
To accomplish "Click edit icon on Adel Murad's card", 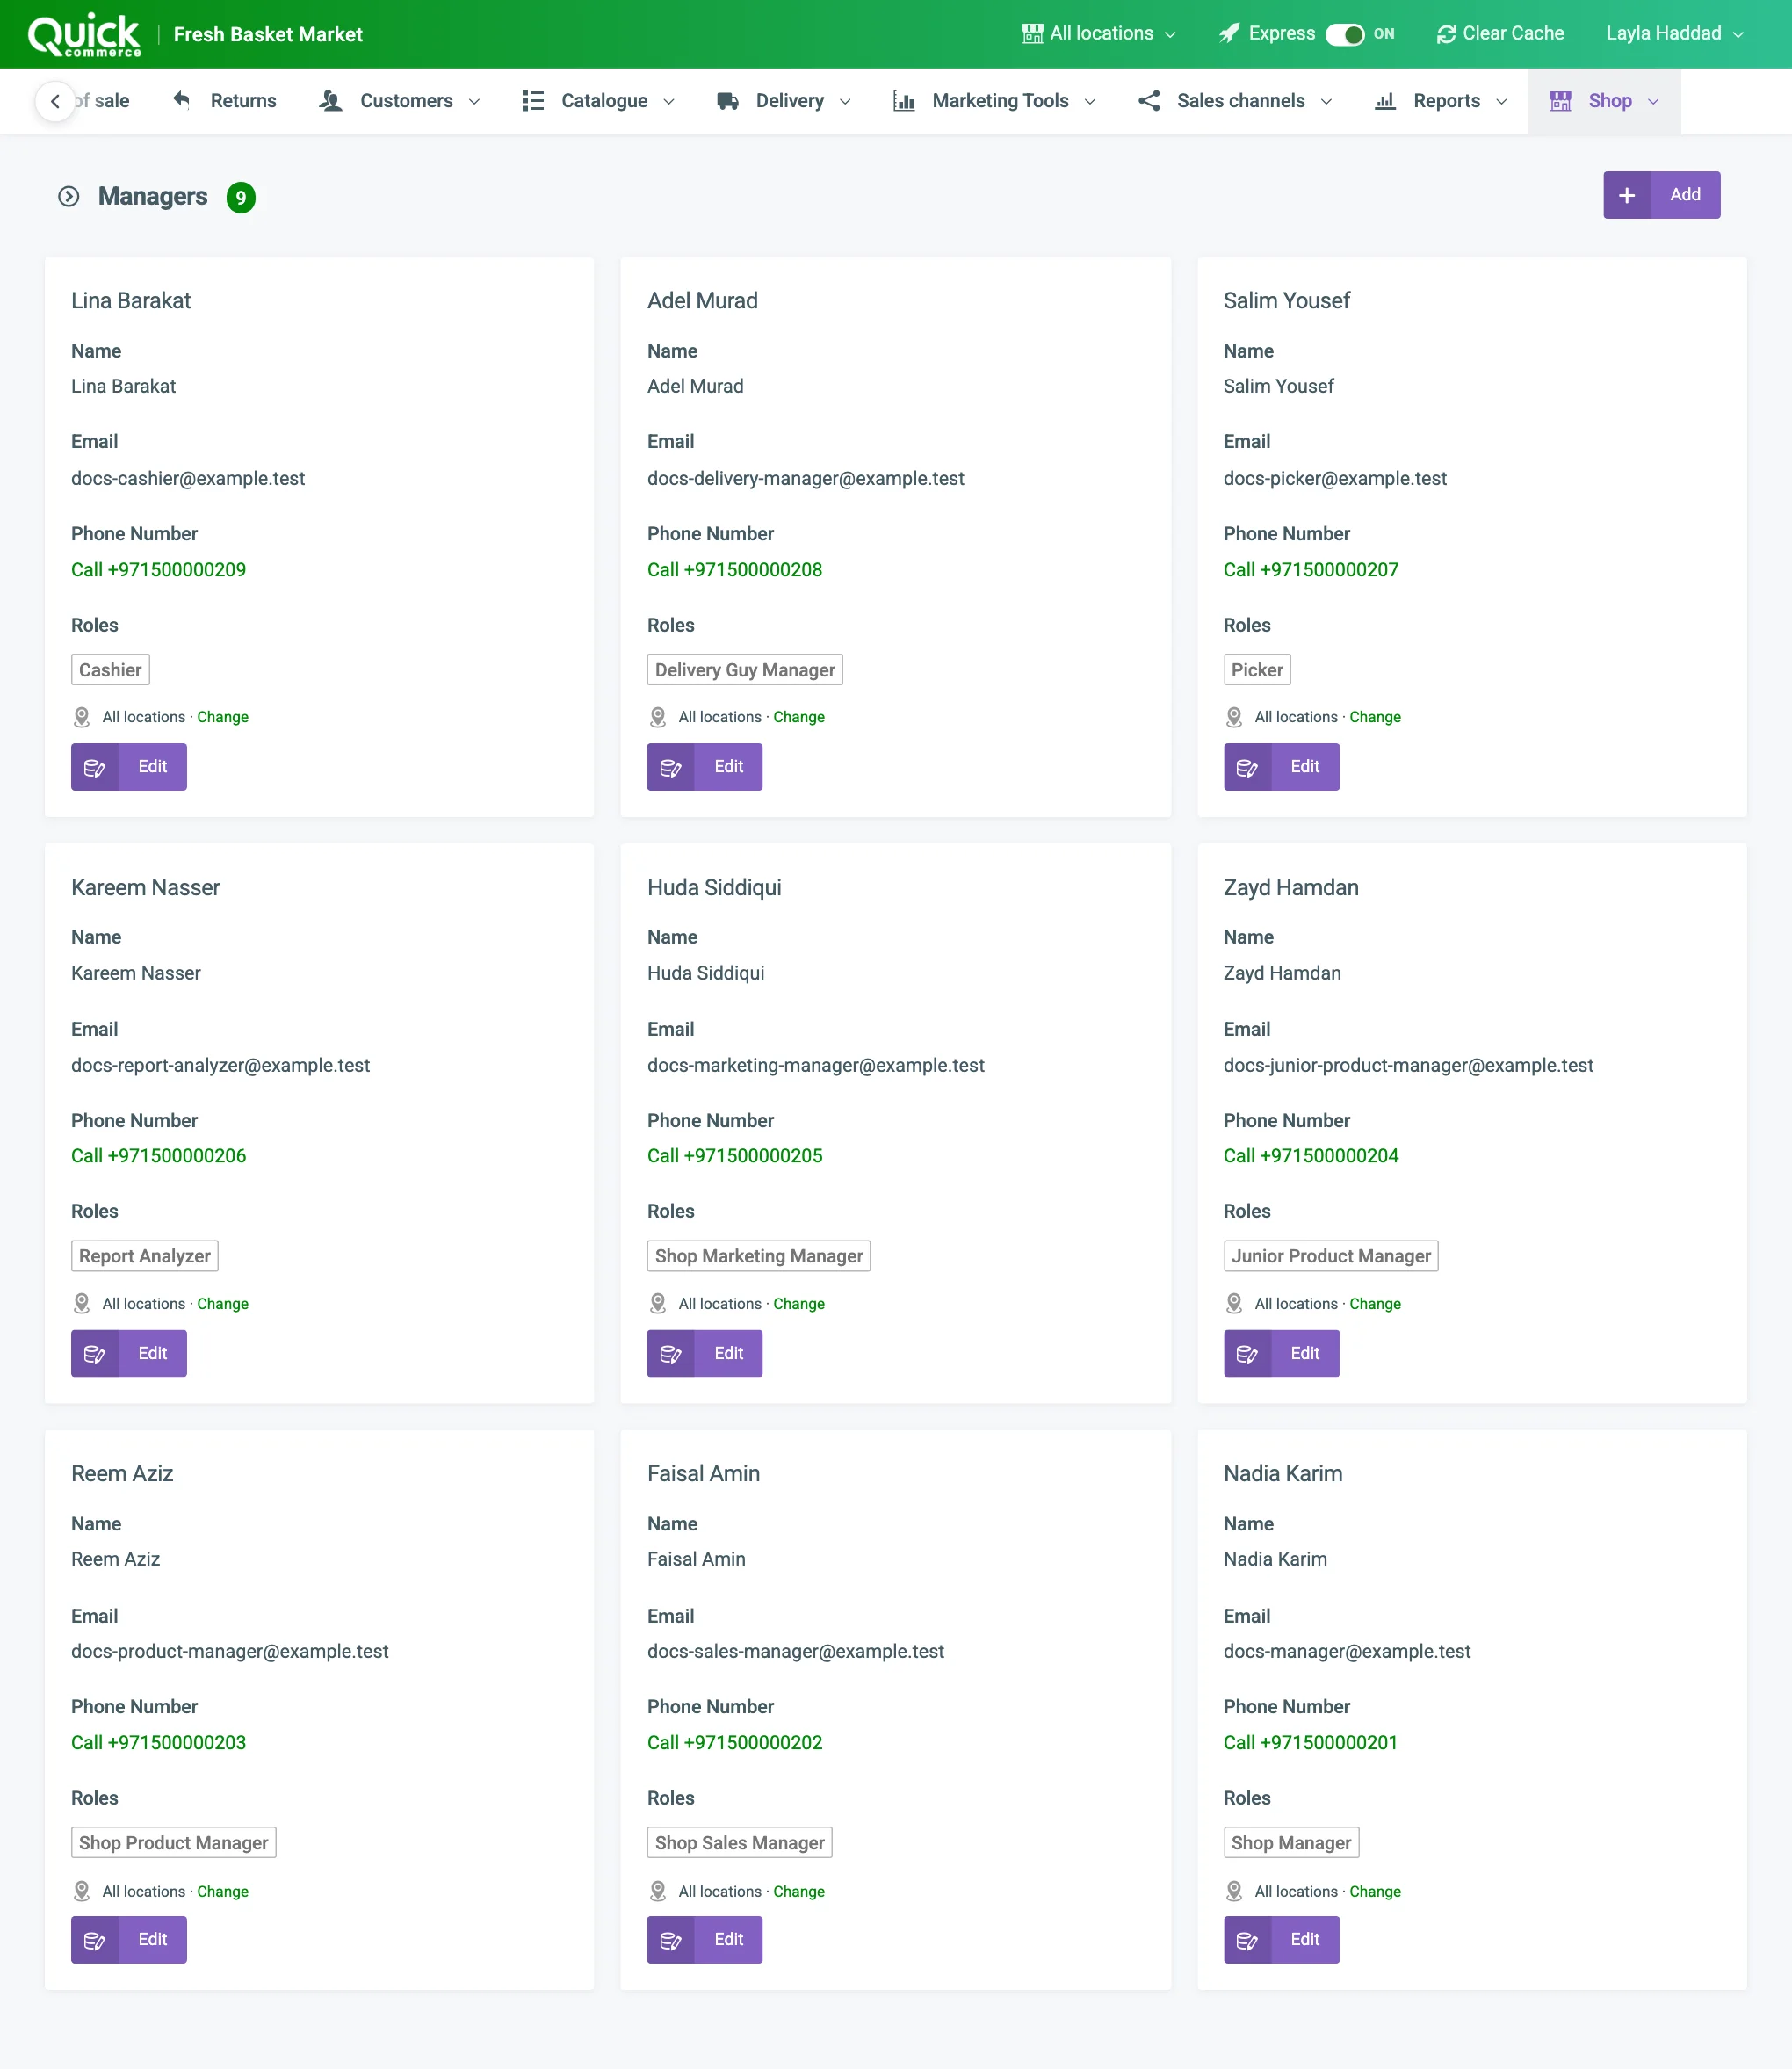I will pos(671,767).
